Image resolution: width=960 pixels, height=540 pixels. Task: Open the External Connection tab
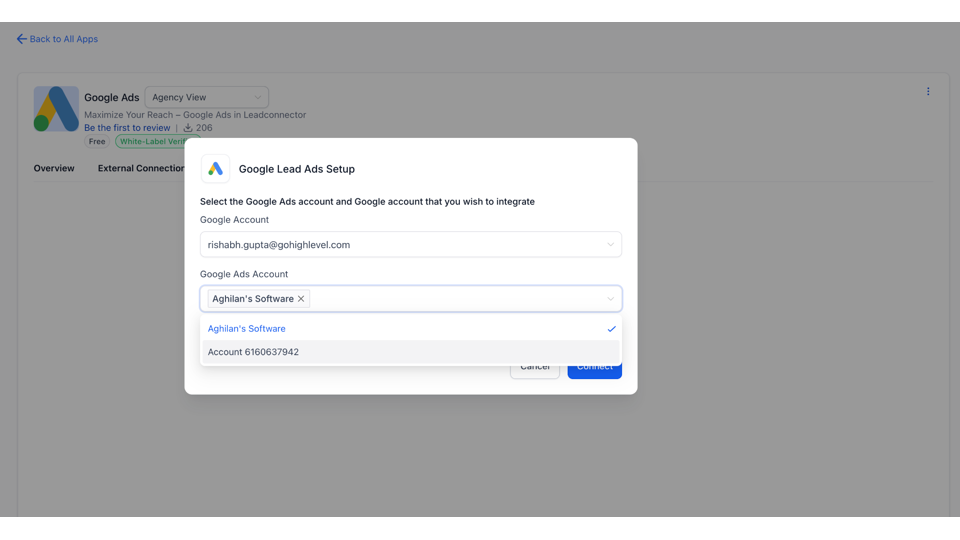point(141,168)
